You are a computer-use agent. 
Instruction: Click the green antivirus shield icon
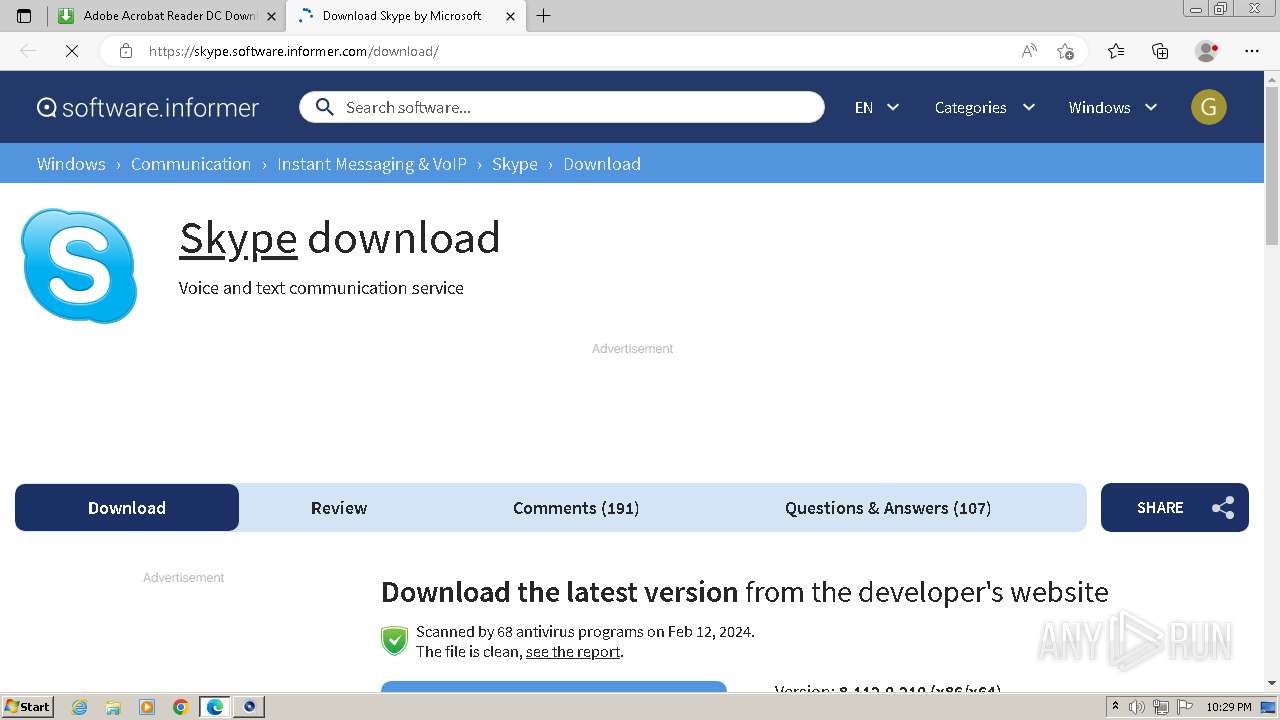click(x=395, y=641)
